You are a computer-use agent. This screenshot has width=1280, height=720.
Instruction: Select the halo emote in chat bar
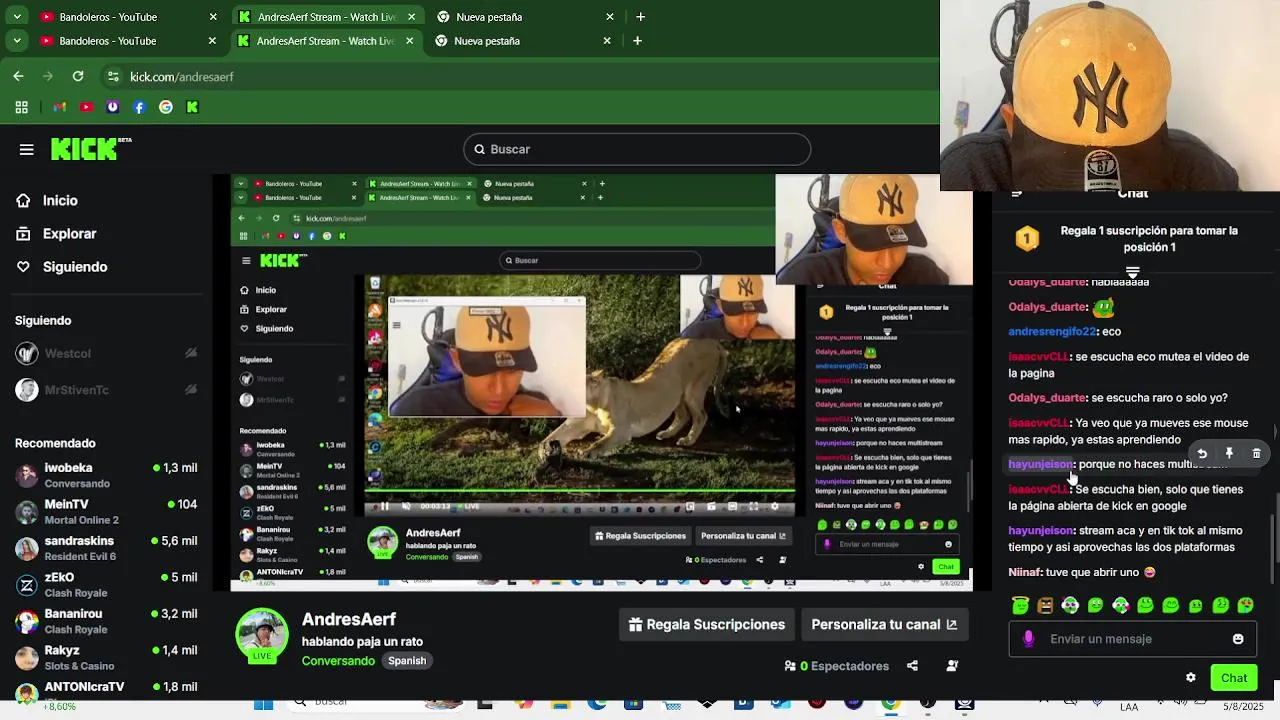coord(1020,605)
